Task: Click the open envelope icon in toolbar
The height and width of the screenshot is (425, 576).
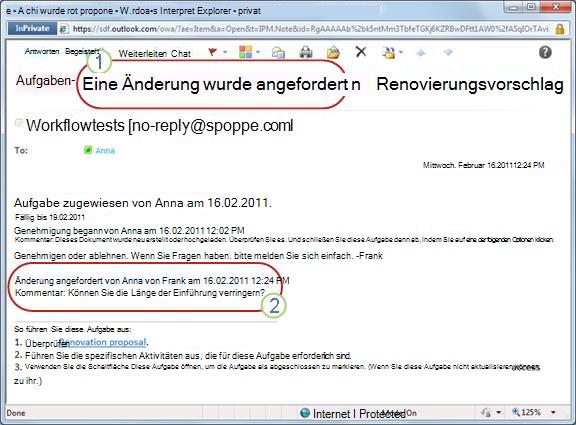Action: pos(333,52)
